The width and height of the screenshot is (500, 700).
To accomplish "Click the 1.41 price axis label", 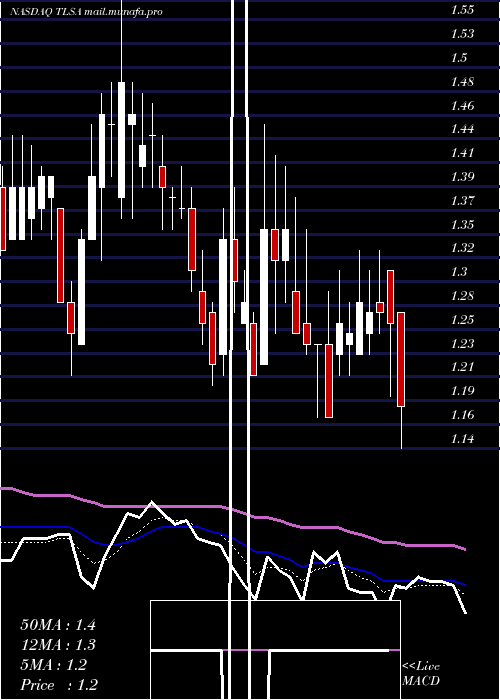I will coord(462,153).
